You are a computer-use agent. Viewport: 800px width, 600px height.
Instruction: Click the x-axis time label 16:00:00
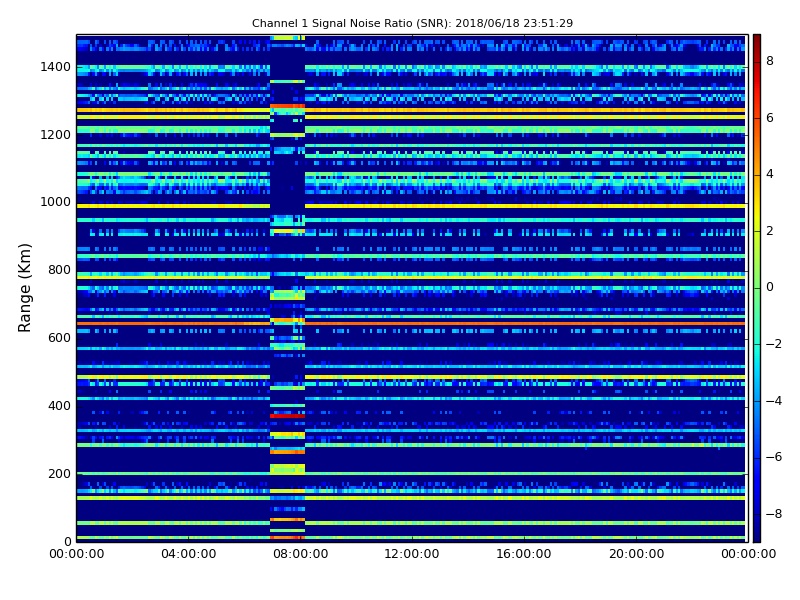[524, 554]
